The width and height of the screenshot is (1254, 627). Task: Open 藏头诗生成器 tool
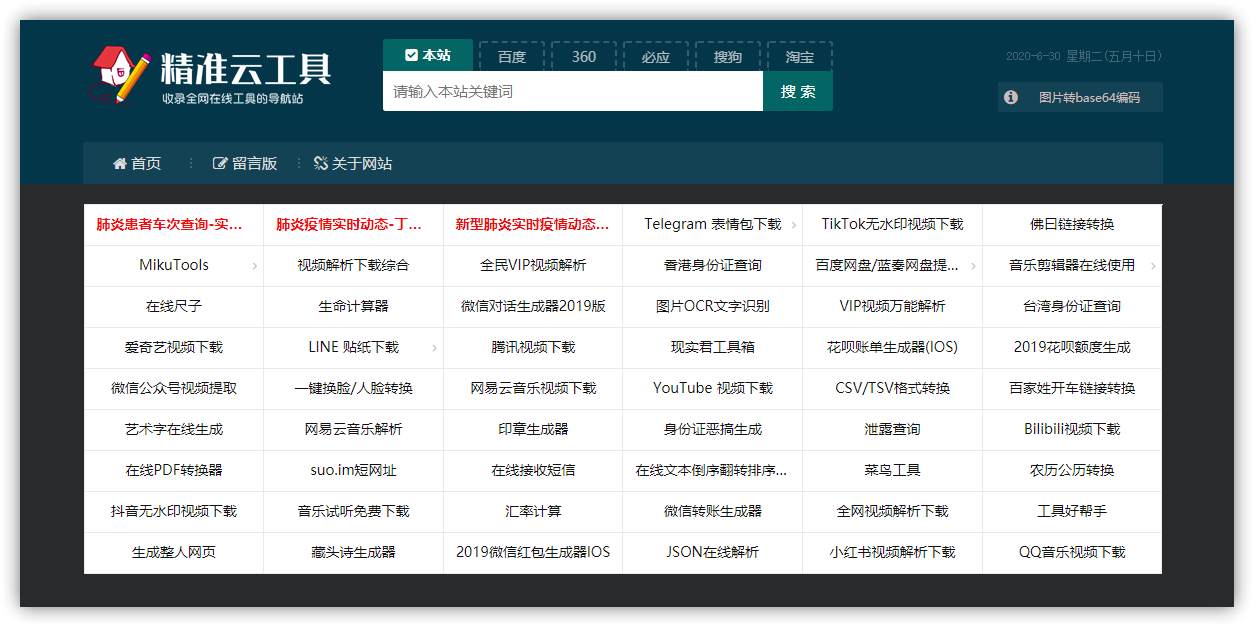[x=353, y=553]
